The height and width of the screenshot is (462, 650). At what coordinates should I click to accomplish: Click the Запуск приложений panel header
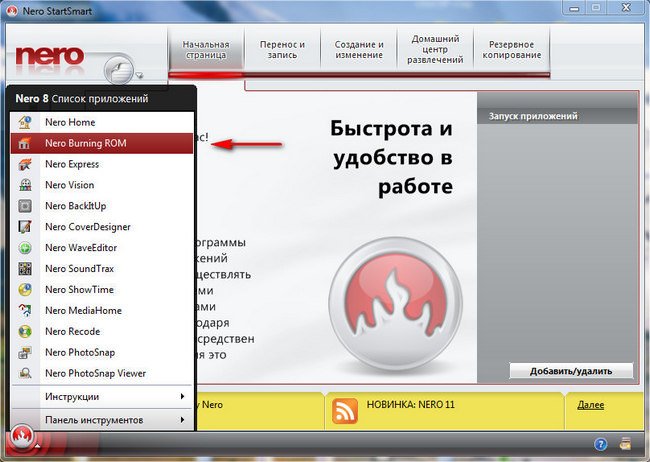point(558,116)
